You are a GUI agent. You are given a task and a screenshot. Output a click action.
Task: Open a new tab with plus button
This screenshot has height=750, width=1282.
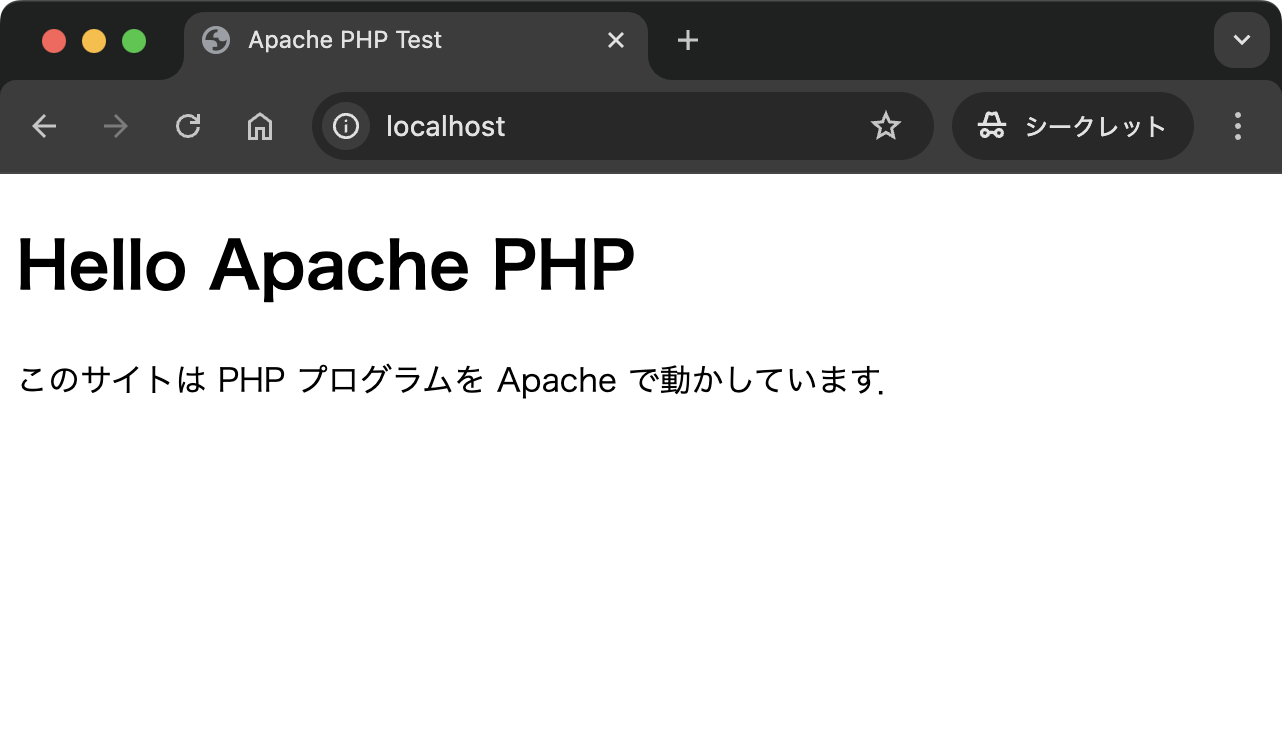(688, 40)
